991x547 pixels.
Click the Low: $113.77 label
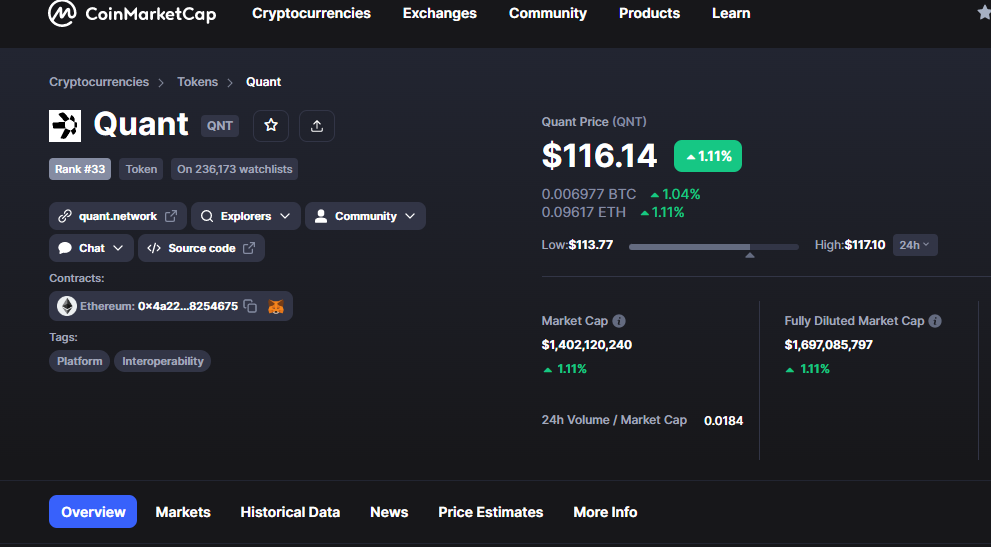[577, 245]
